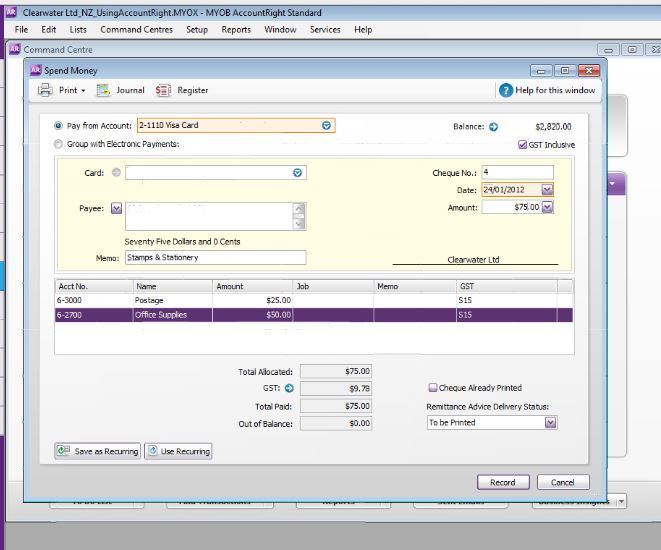Click the Job column header
The height and width of the screenshot is (550, 661).
(x=333, y=286)
